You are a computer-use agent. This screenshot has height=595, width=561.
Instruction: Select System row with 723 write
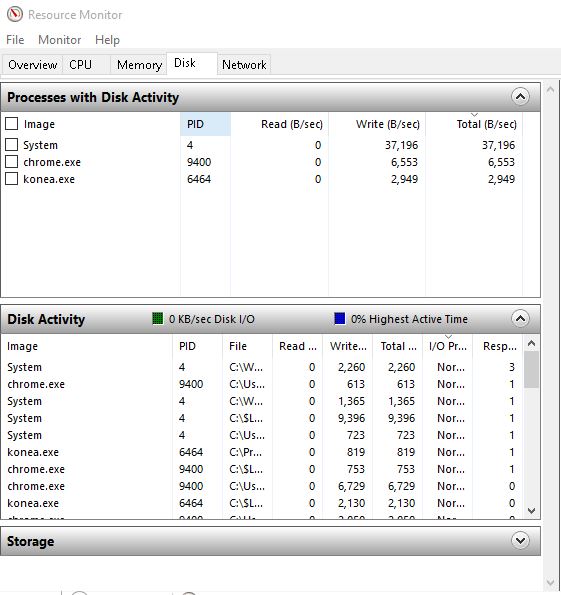(x=262, y=435)
